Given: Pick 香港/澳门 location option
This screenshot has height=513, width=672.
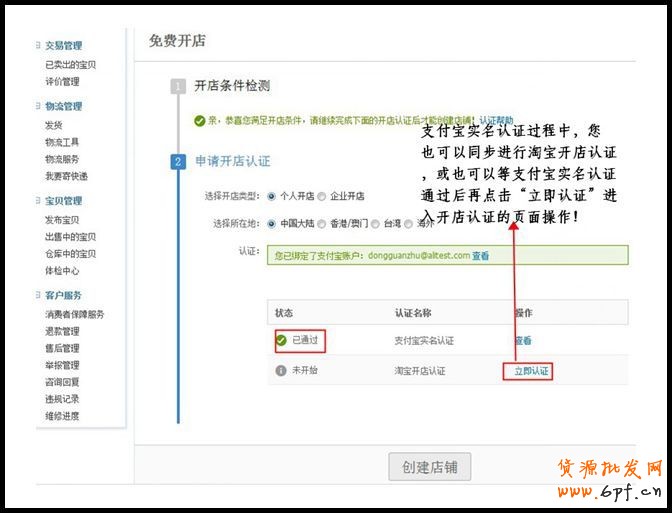Looking at the screenshot, I should pyautogui.click(x=322, y=224).
